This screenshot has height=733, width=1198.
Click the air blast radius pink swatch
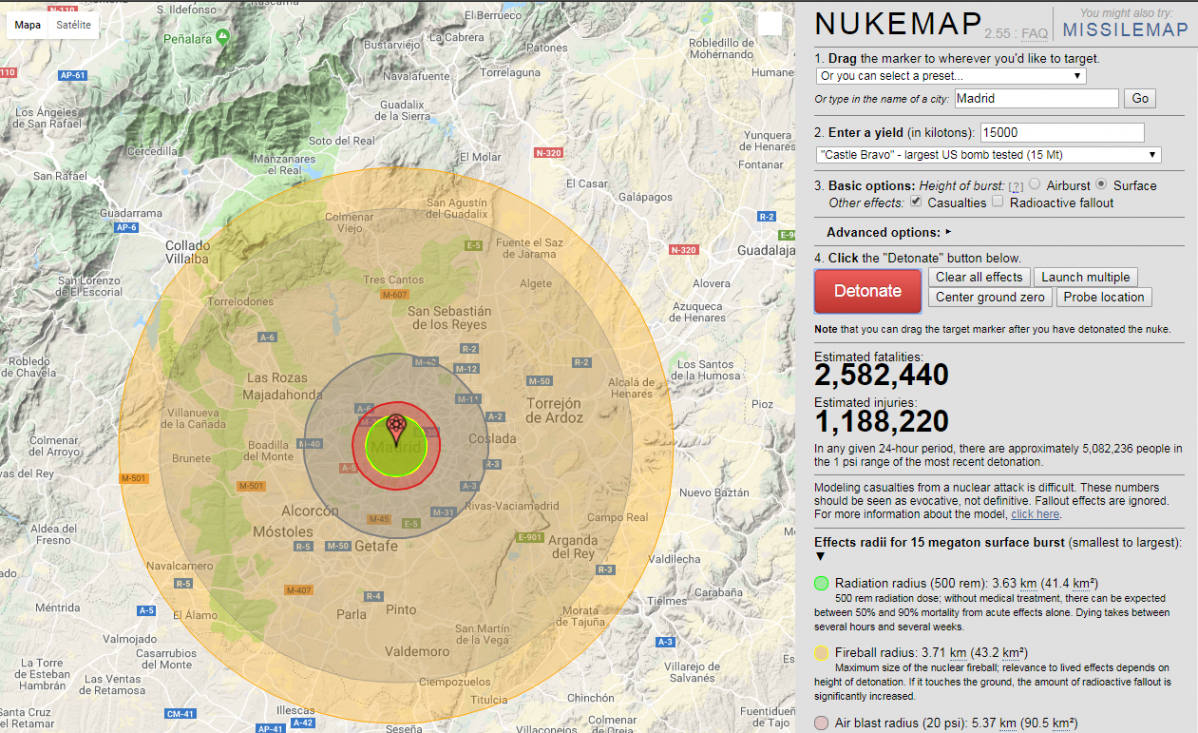tap(821, 723)
